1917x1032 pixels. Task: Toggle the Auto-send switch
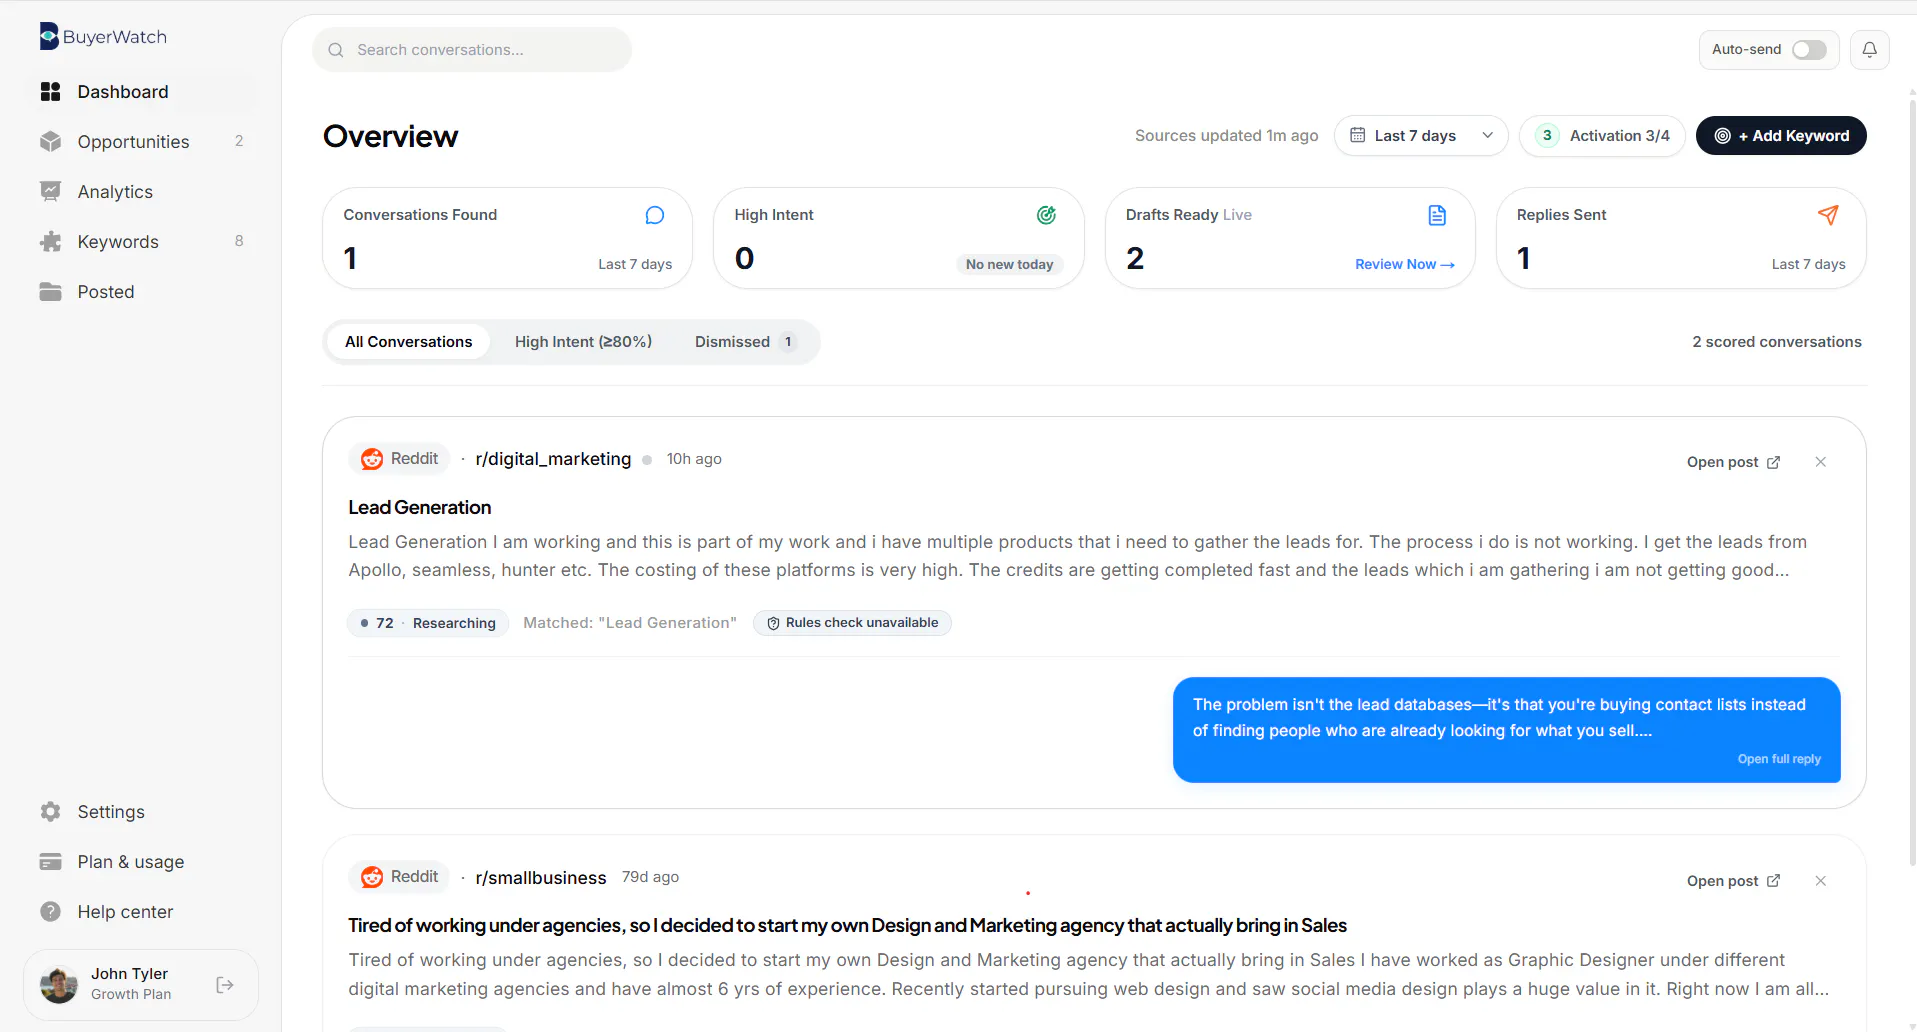click(1809, 50)
